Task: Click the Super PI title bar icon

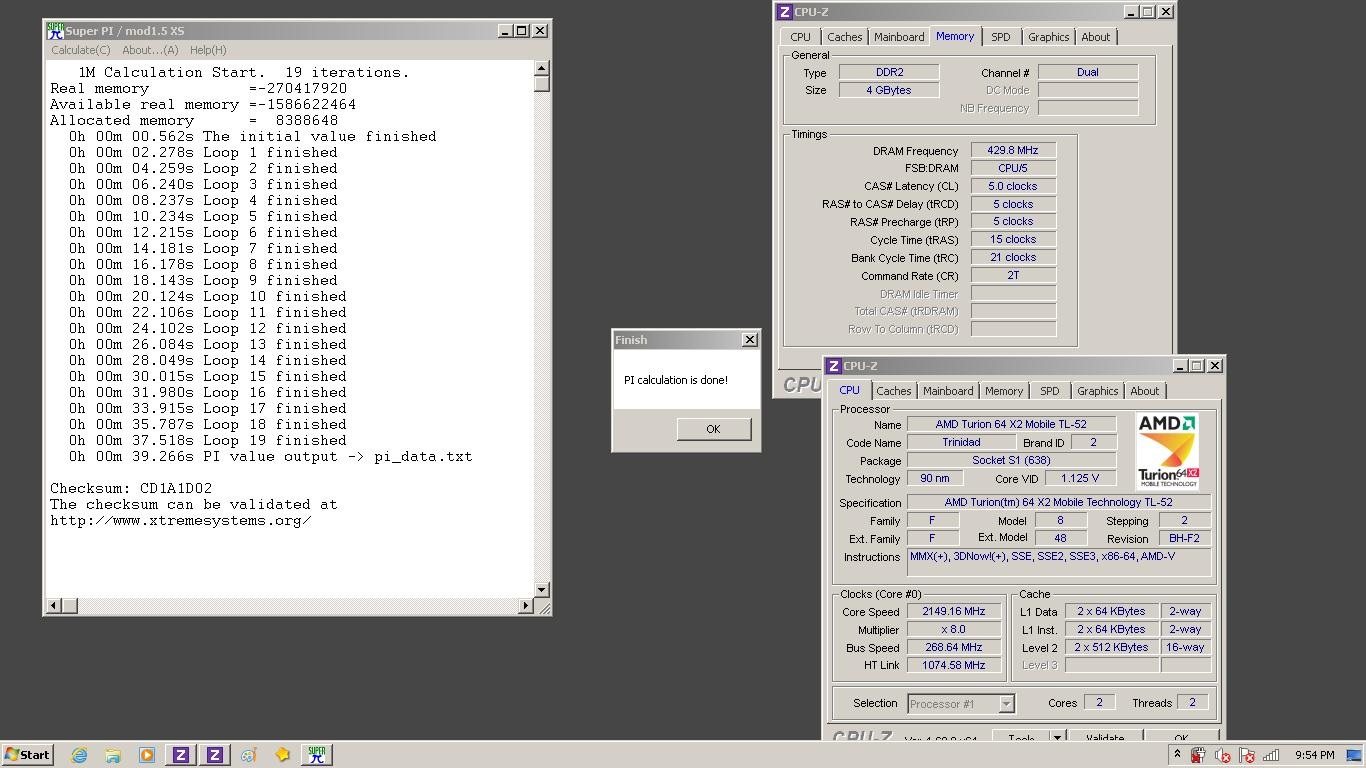Action: [x=56, y=31]
